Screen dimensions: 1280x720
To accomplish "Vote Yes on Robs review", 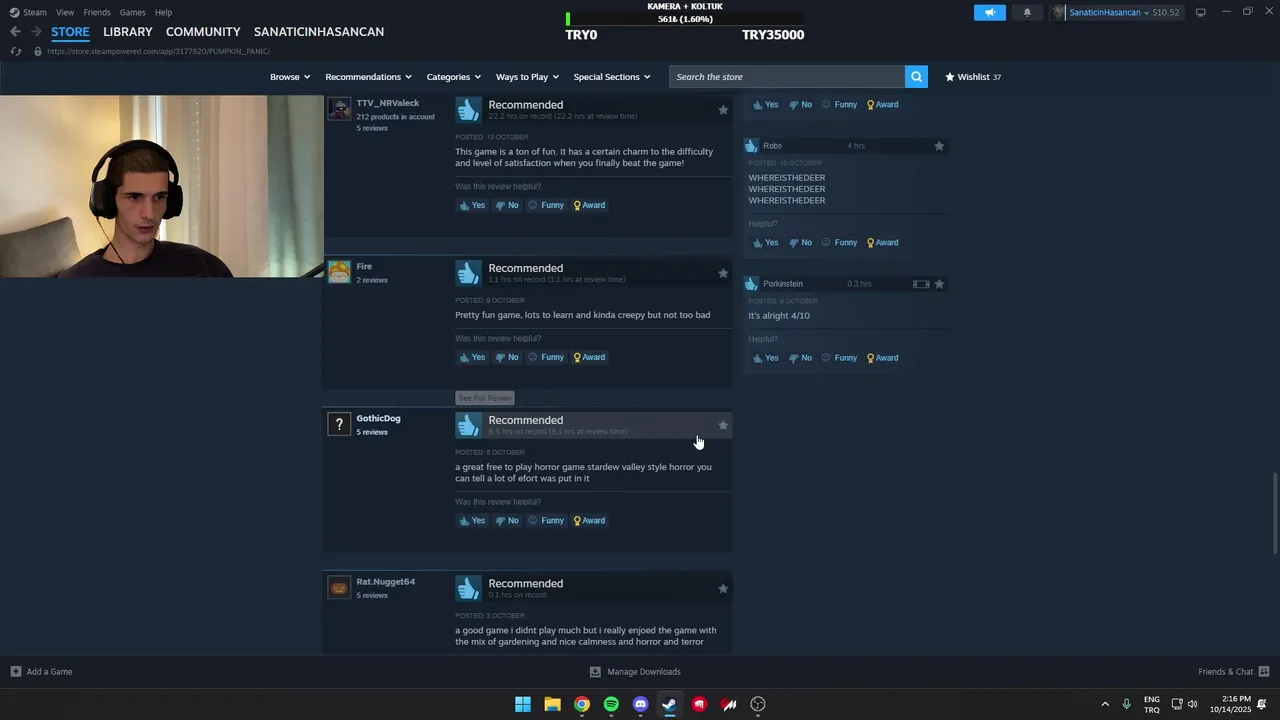I will coord(765,242).
